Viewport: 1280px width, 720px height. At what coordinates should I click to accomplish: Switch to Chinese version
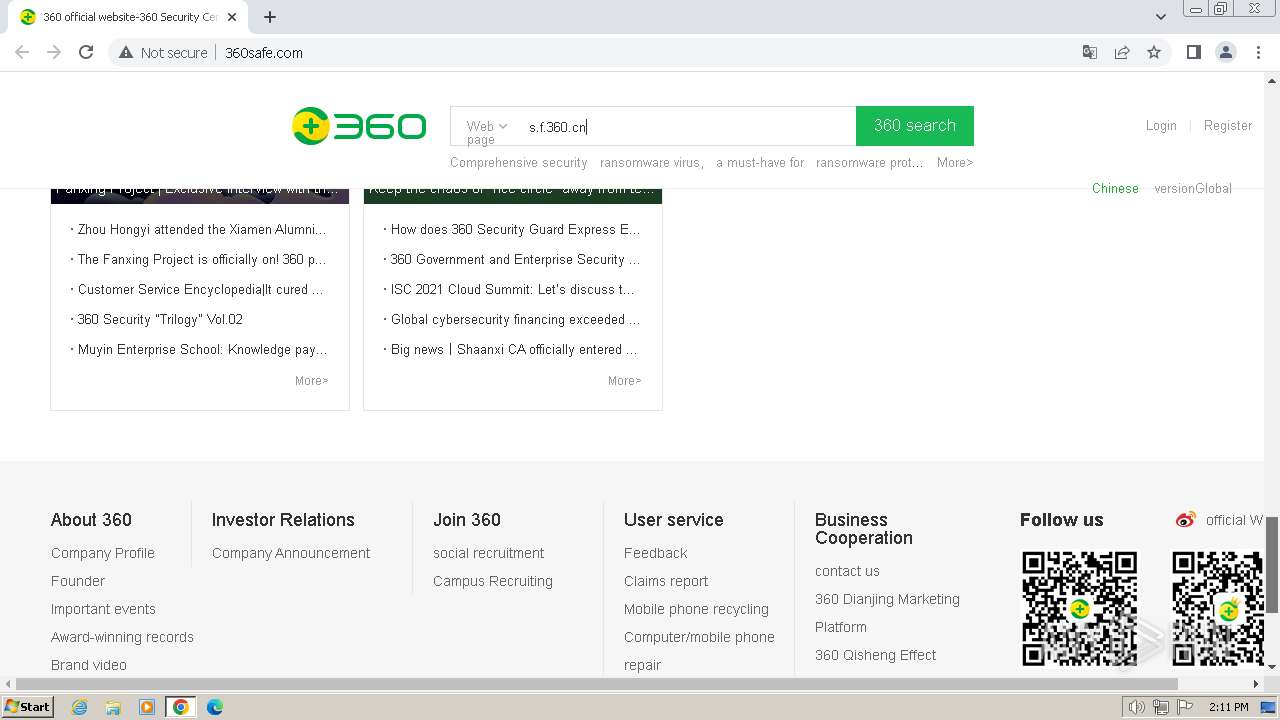click(1115, 188)
